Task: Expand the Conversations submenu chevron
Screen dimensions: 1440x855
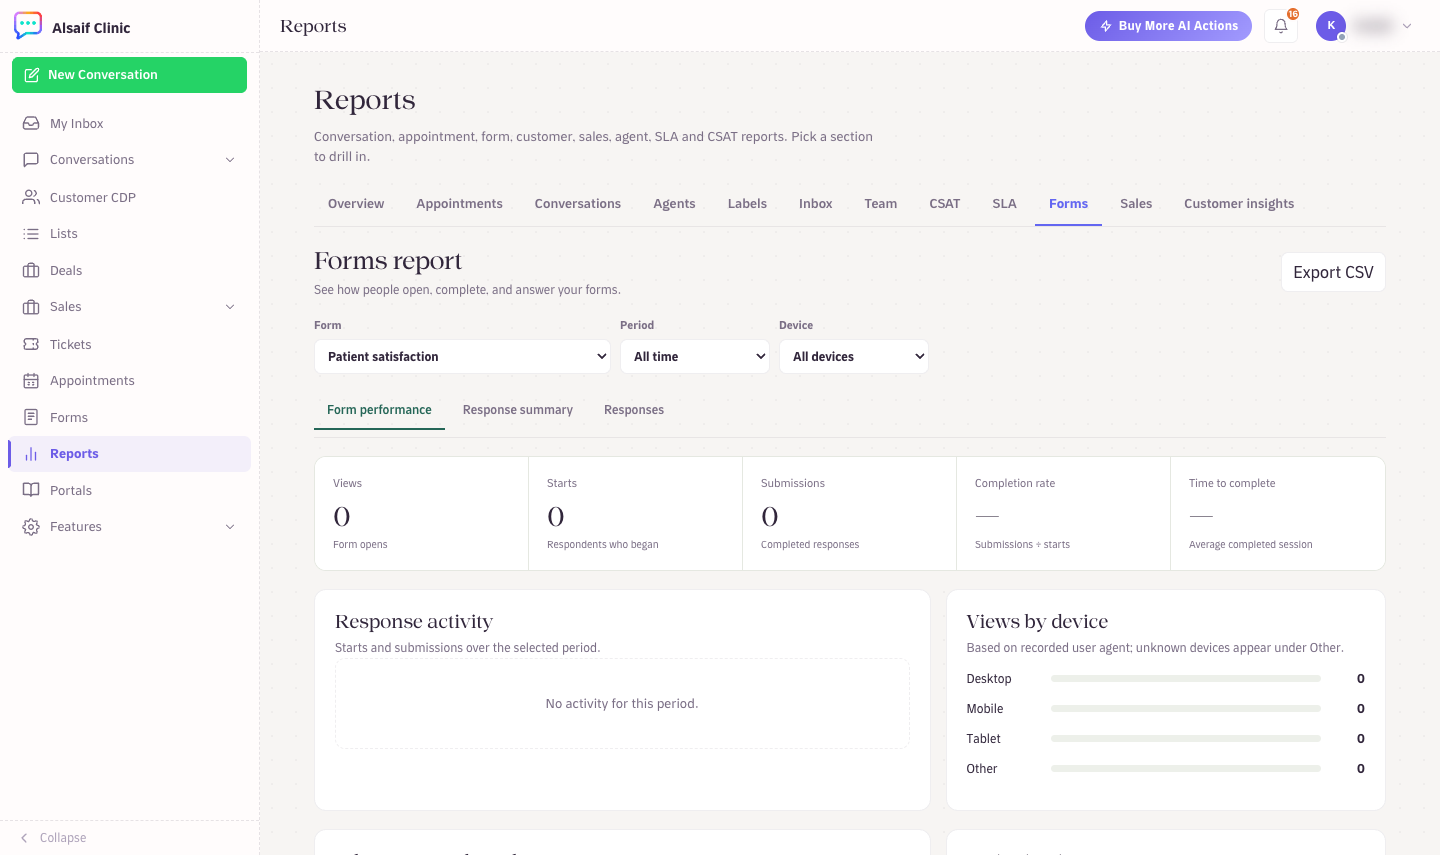Action: click(230, 160)
